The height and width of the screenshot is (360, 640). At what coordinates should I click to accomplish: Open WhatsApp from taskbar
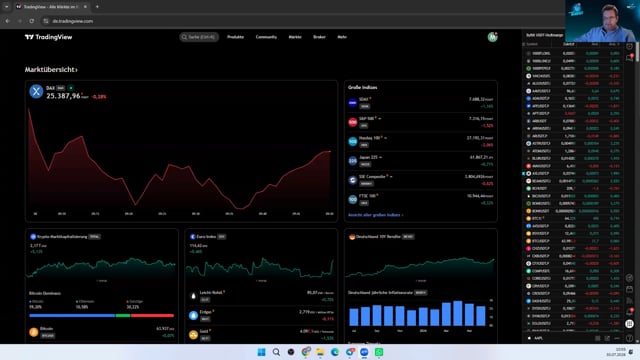[379, 352]
